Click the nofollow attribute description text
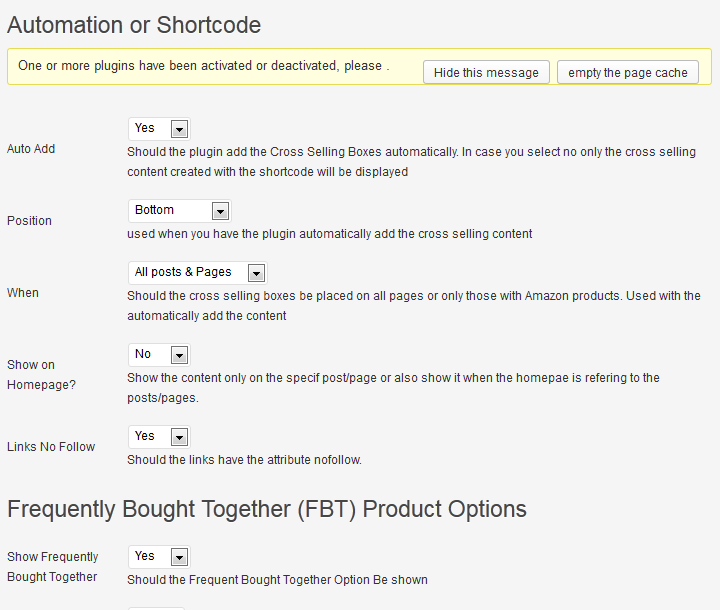Image resolution: width=720 pixels, height=610 pixels. tap(244, 460)
